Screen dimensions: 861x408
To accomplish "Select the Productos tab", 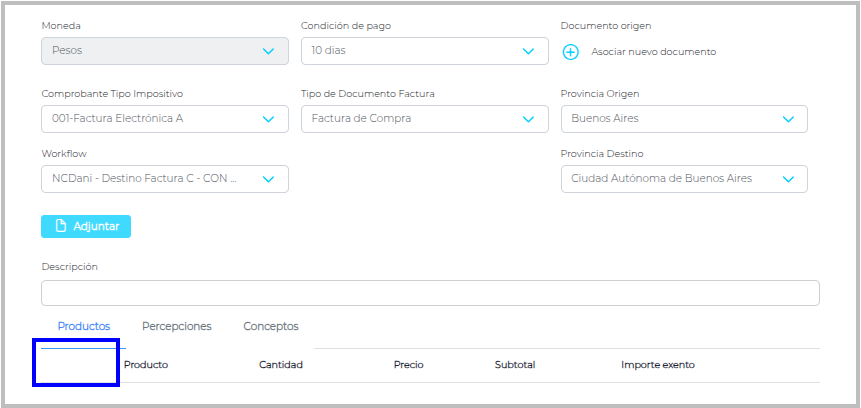I will coord(84,326).
